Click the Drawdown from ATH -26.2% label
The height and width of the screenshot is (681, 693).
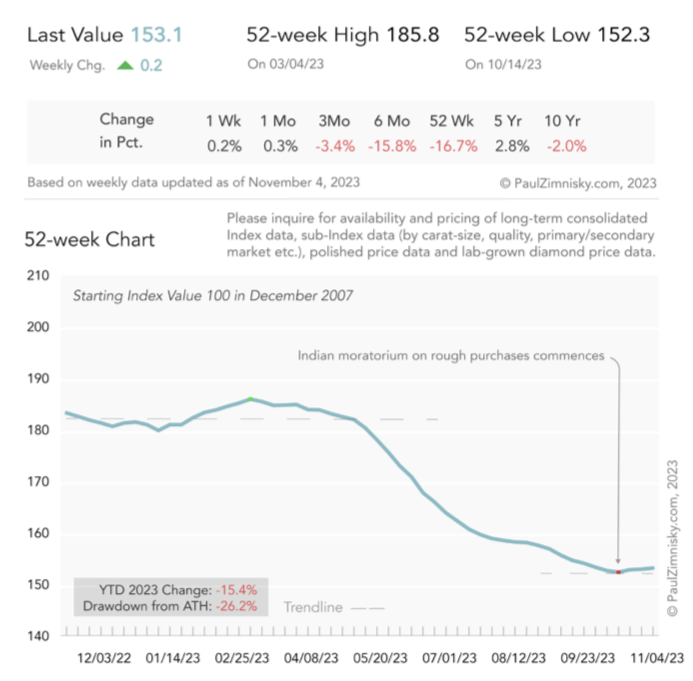[x=170, y=606]
